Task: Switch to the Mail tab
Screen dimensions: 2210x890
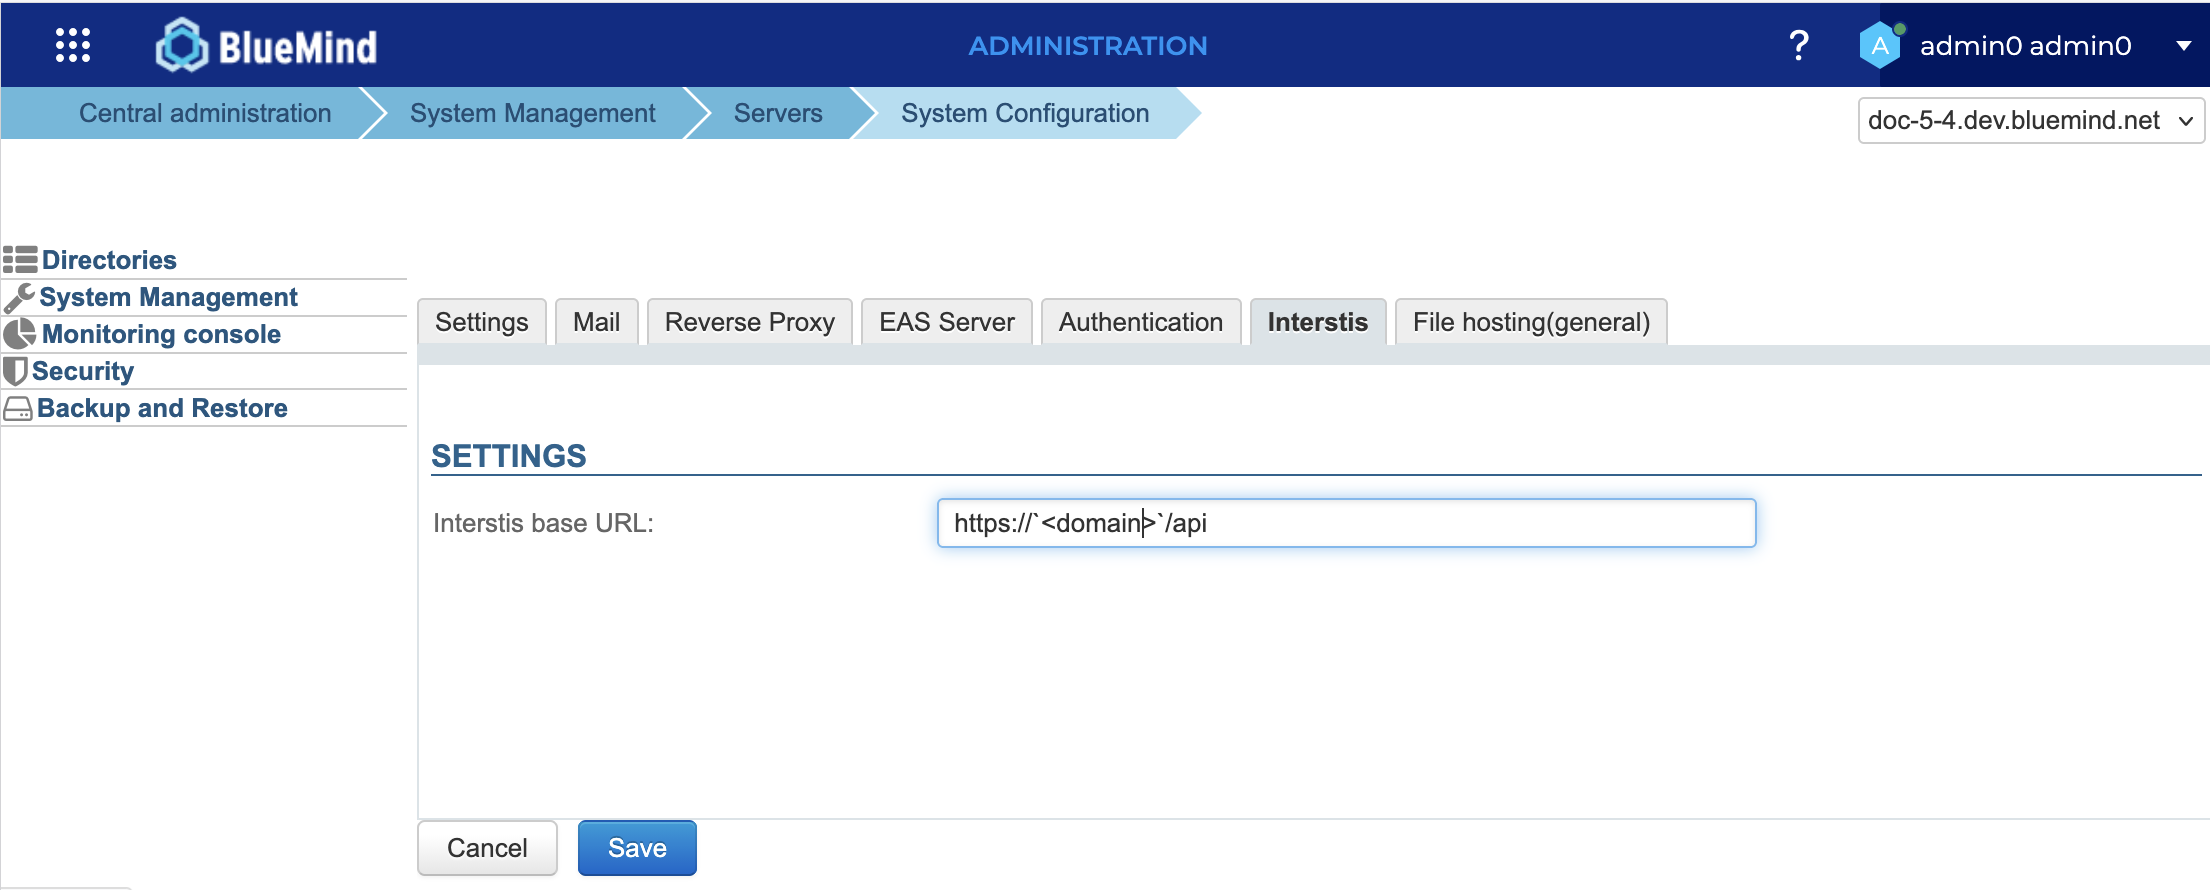Action: (596, 322)
